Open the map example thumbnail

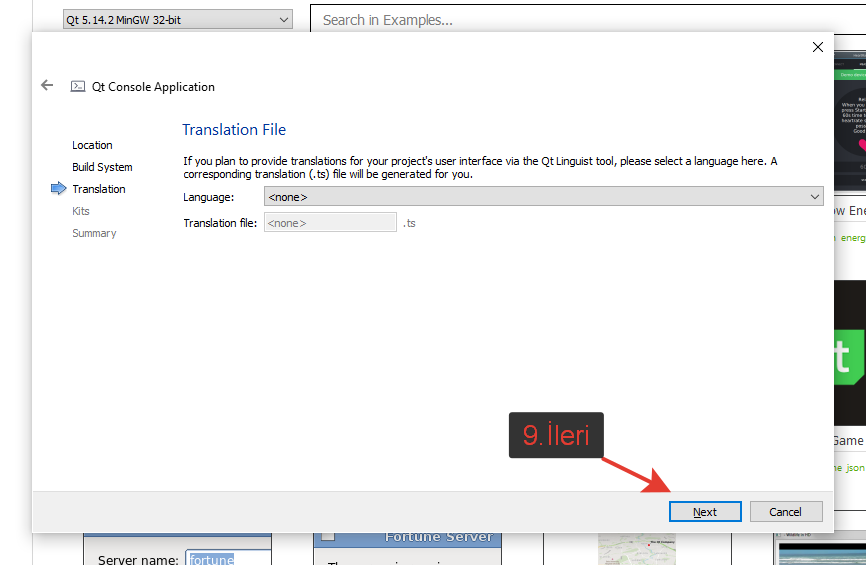(622, 549)
